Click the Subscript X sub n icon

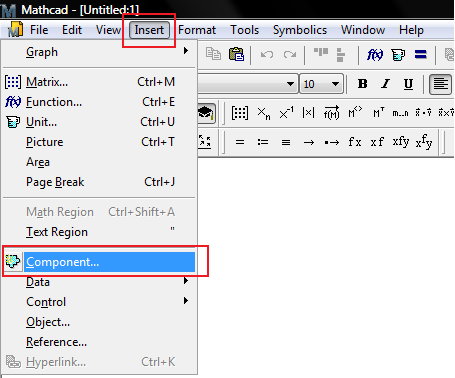pyautogui.click(x=264, y=114)
